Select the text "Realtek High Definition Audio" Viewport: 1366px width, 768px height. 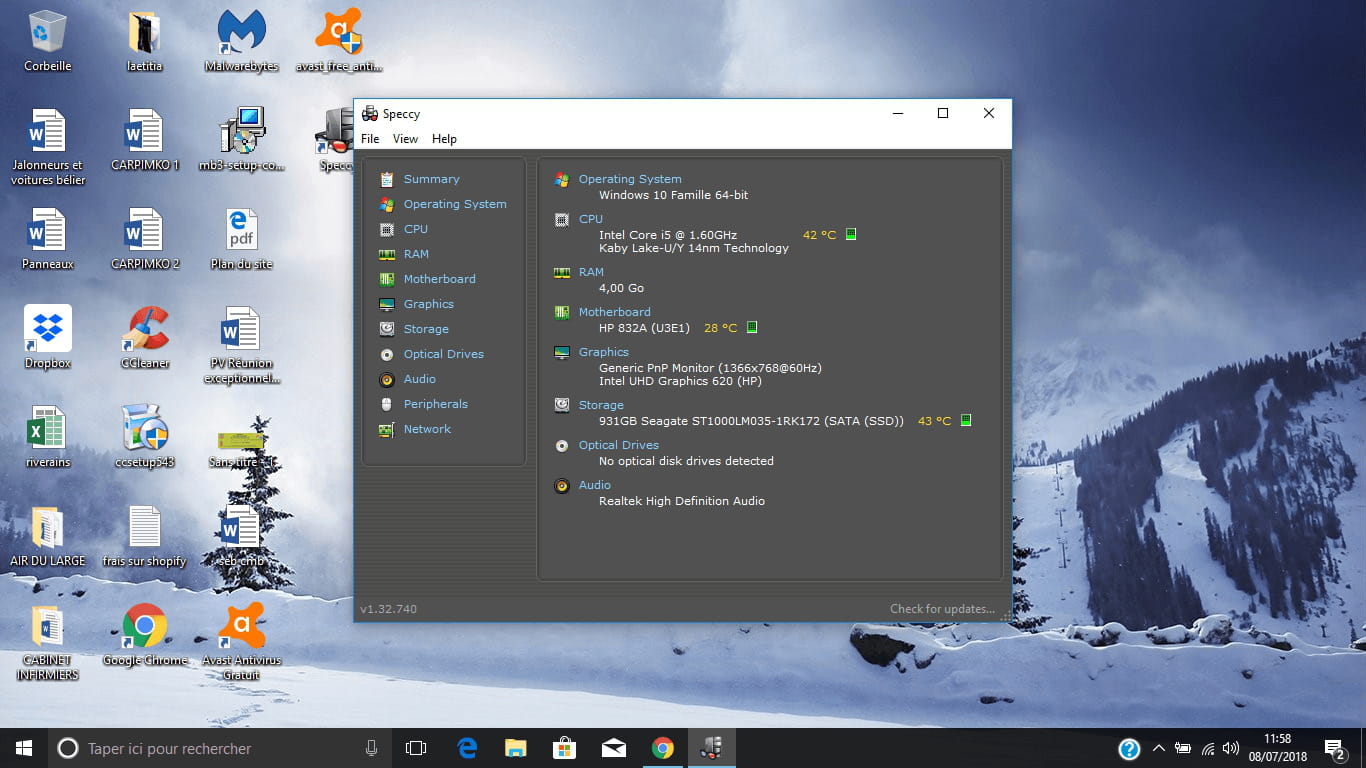point(682,501)
